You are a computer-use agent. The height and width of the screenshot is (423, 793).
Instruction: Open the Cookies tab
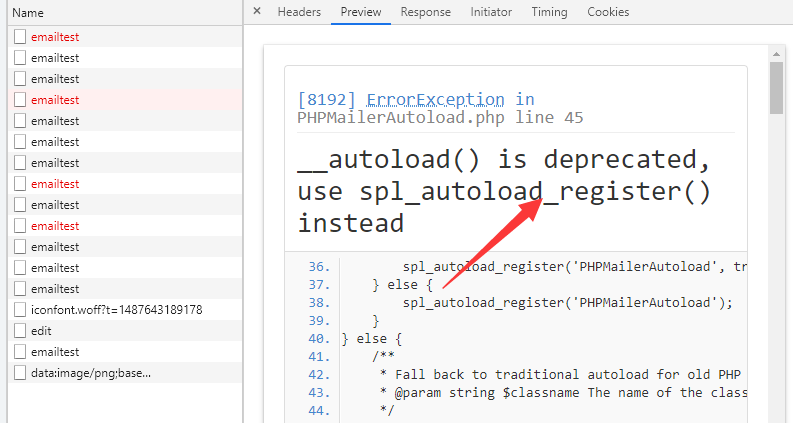click(x=608, y=12)
